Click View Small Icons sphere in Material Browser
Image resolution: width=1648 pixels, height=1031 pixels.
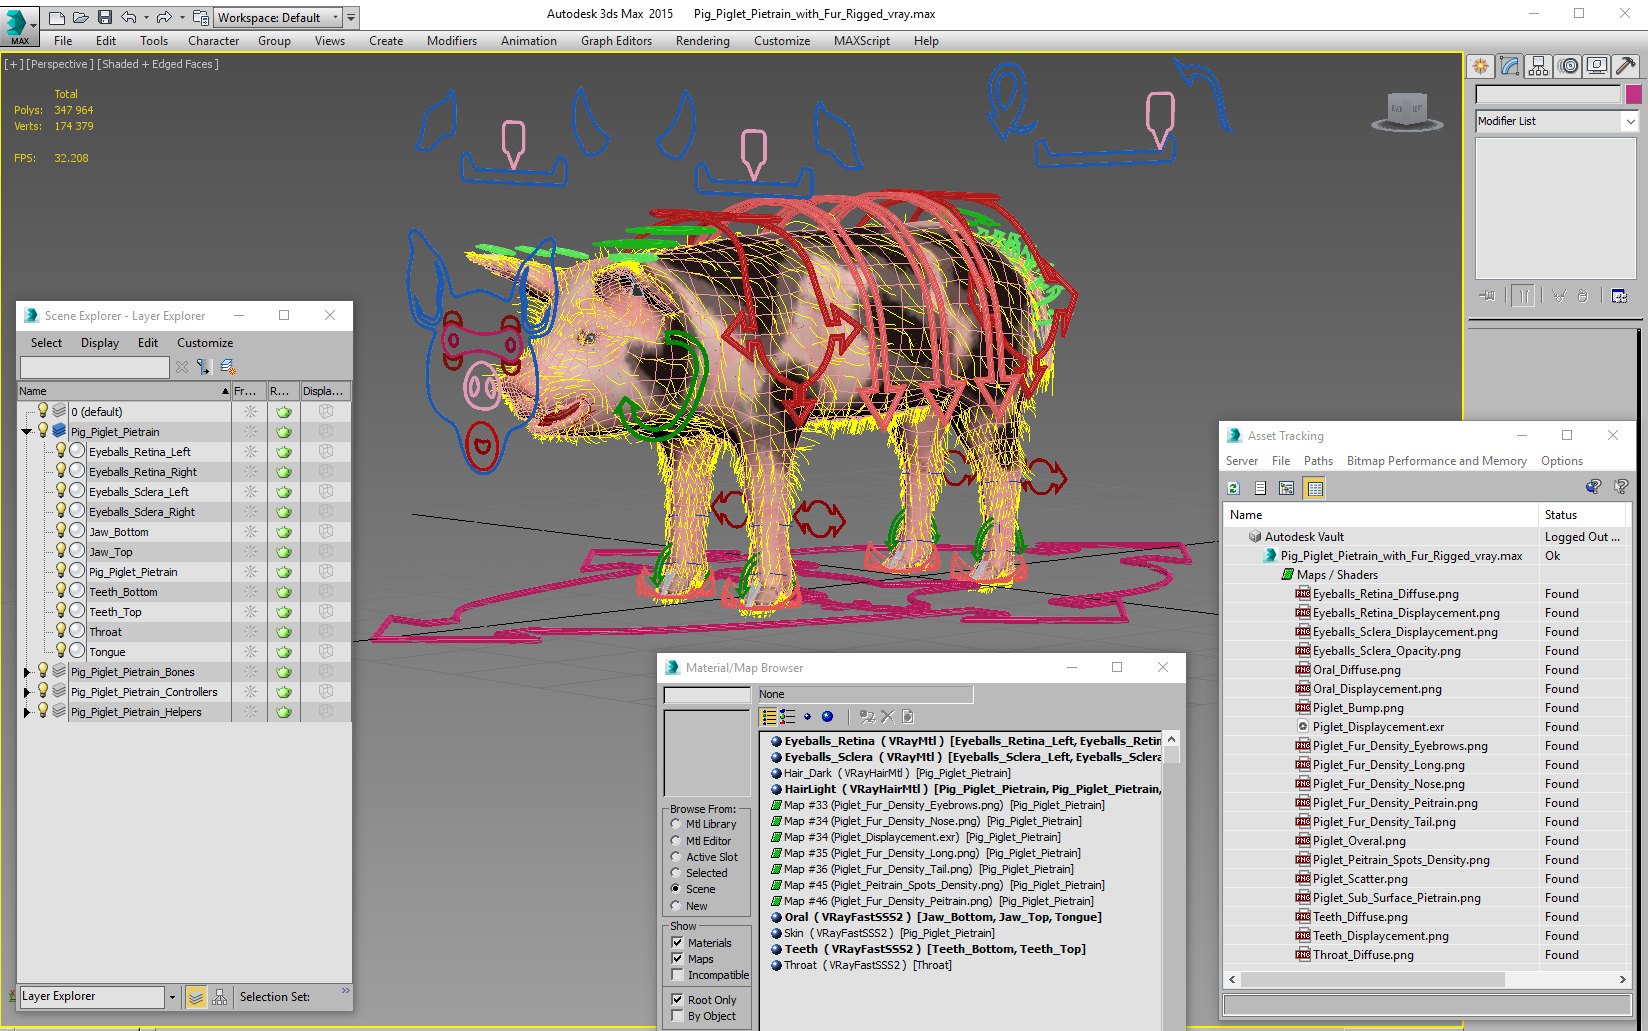[807, 716]
